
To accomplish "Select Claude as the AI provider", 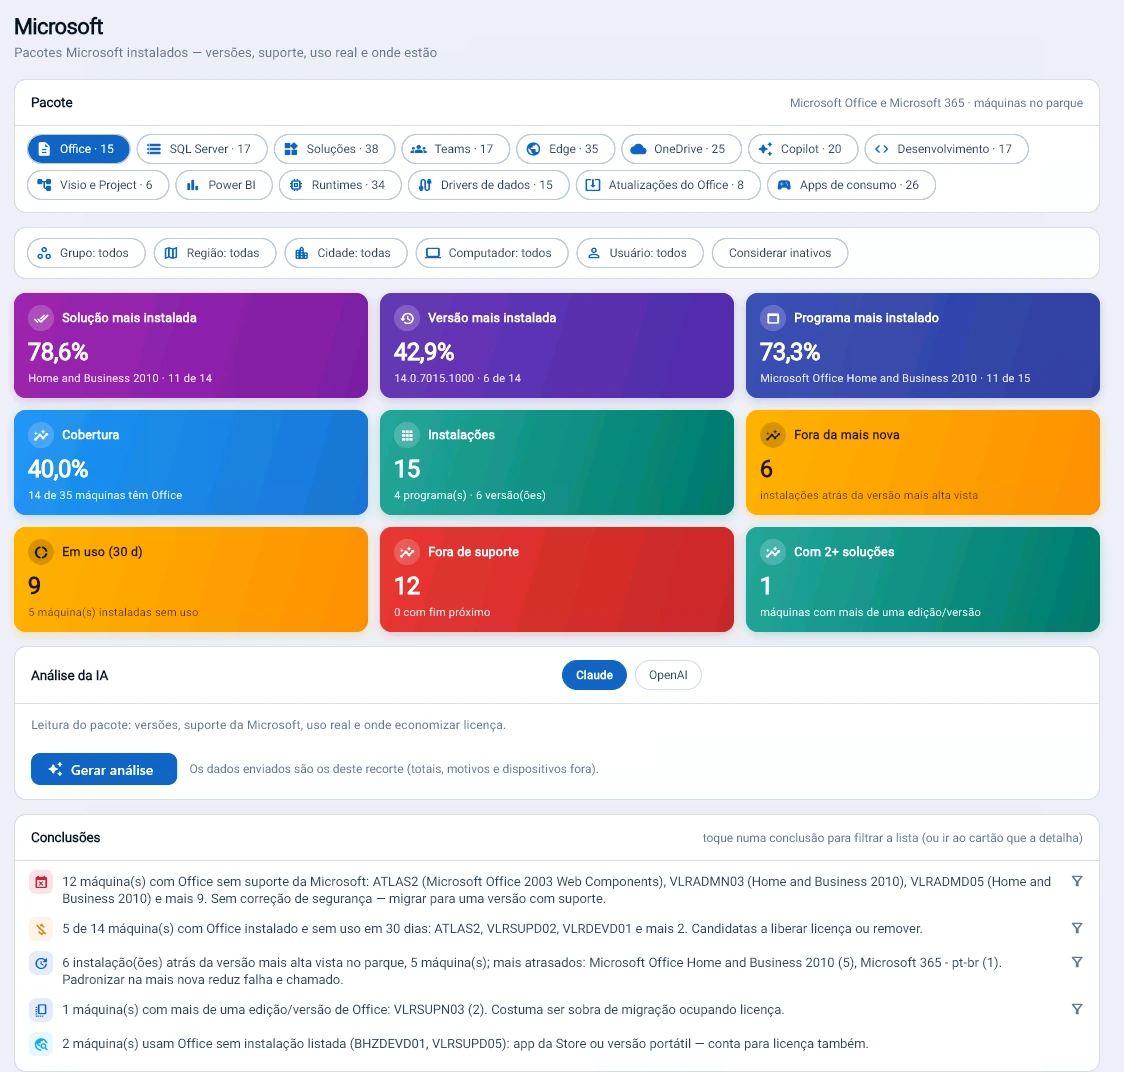I will (x=594, y=675).
